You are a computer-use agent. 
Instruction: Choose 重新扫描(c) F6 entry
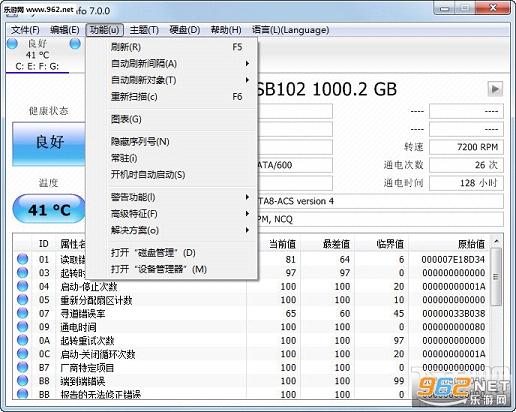pyautogui.click(x=171, y=97)
